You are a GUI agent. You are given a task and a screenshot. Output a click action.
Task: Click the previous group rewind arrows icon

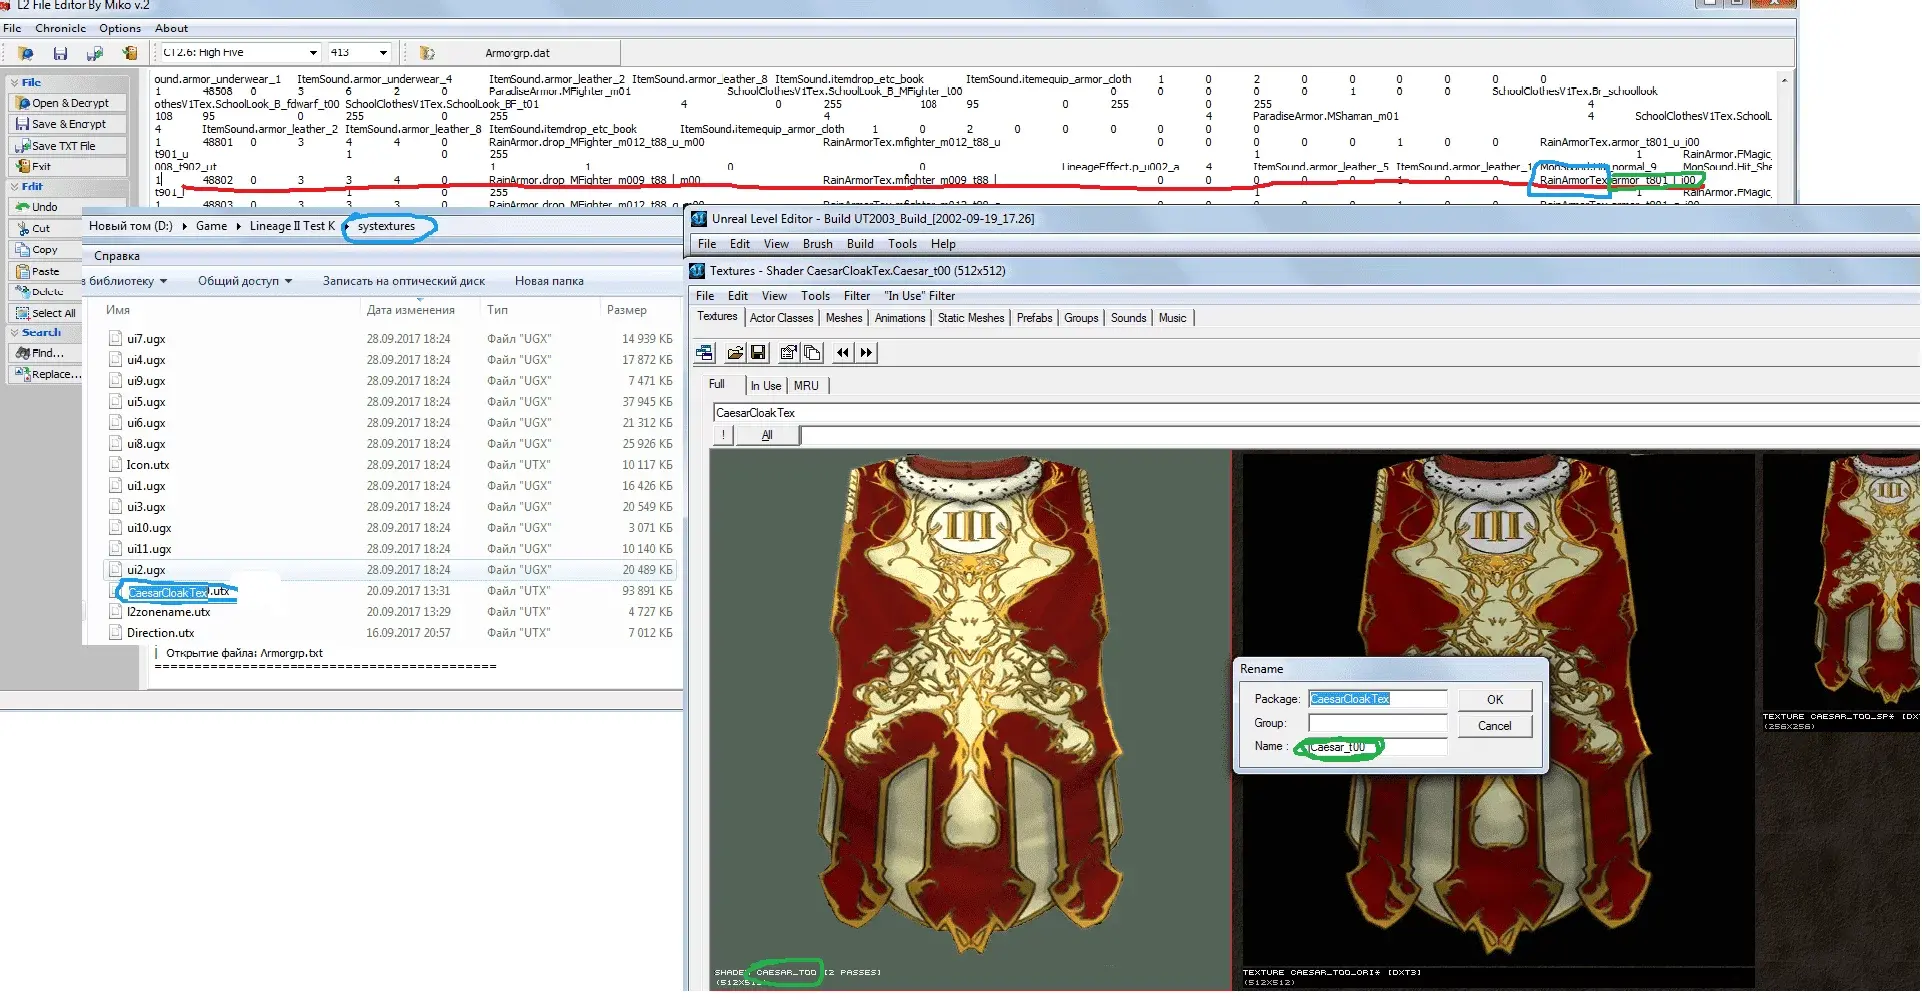tap(843, 352)
